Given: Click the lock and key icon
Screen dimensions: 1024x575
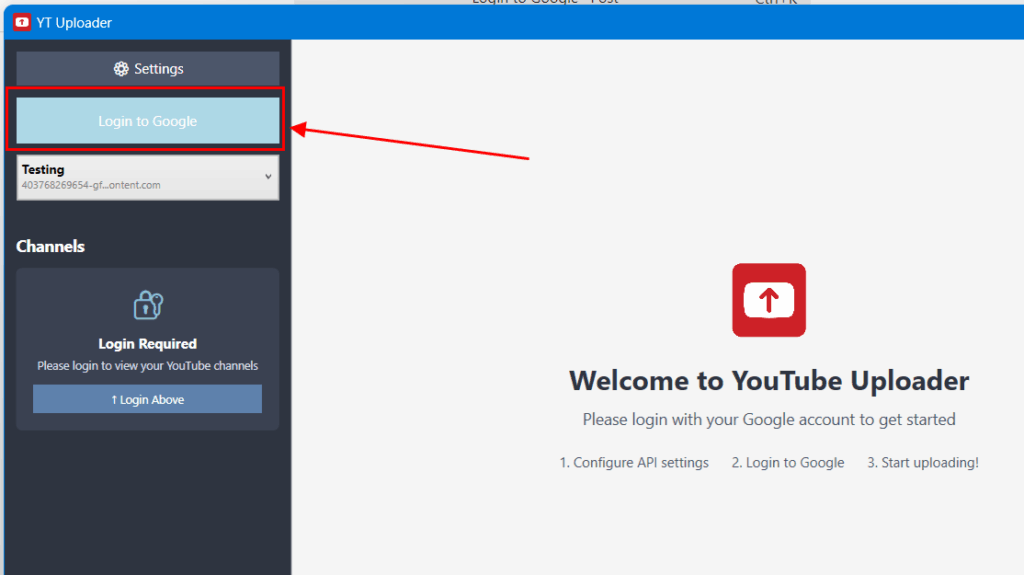Looking at the screenshot, I should coord(148,304).
